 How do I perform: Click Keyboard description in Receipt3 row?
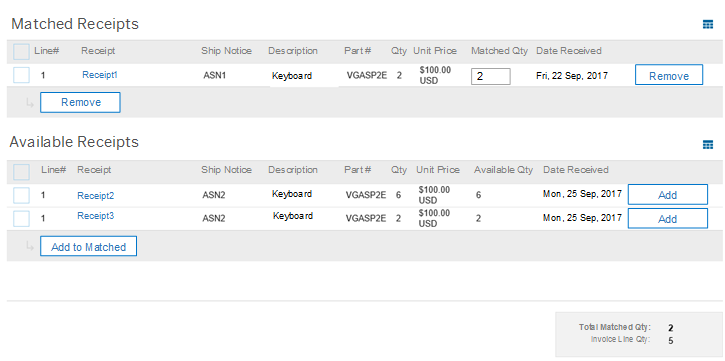coord(293,216)
